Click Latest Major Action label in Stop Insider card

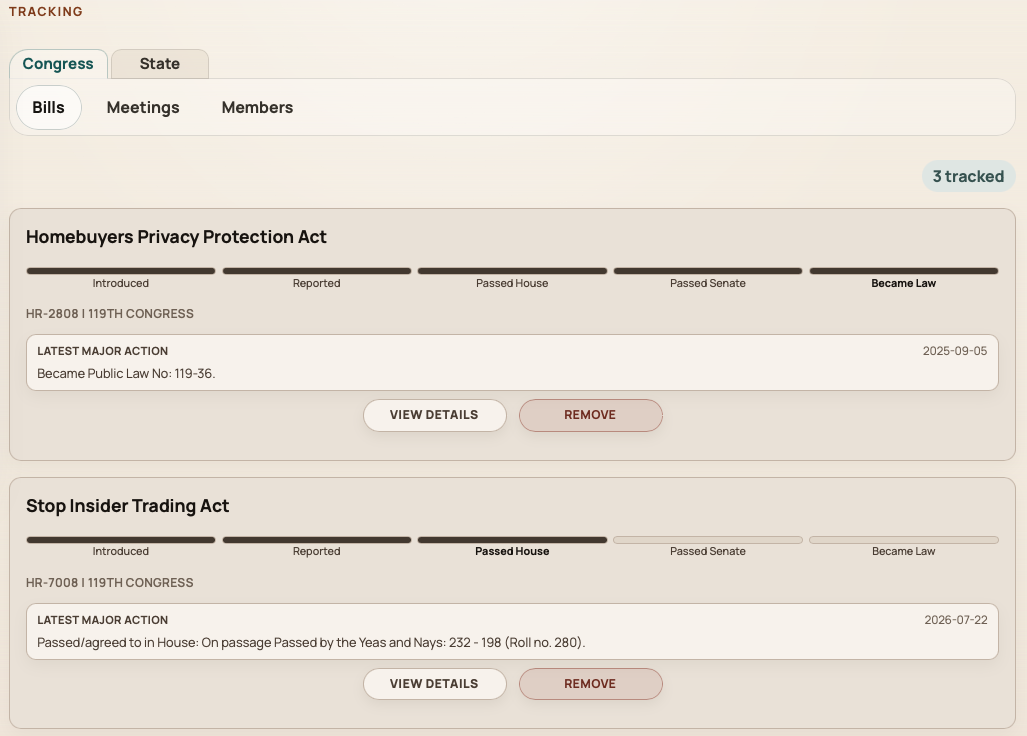pyautogui.click(x=103, y=620)
